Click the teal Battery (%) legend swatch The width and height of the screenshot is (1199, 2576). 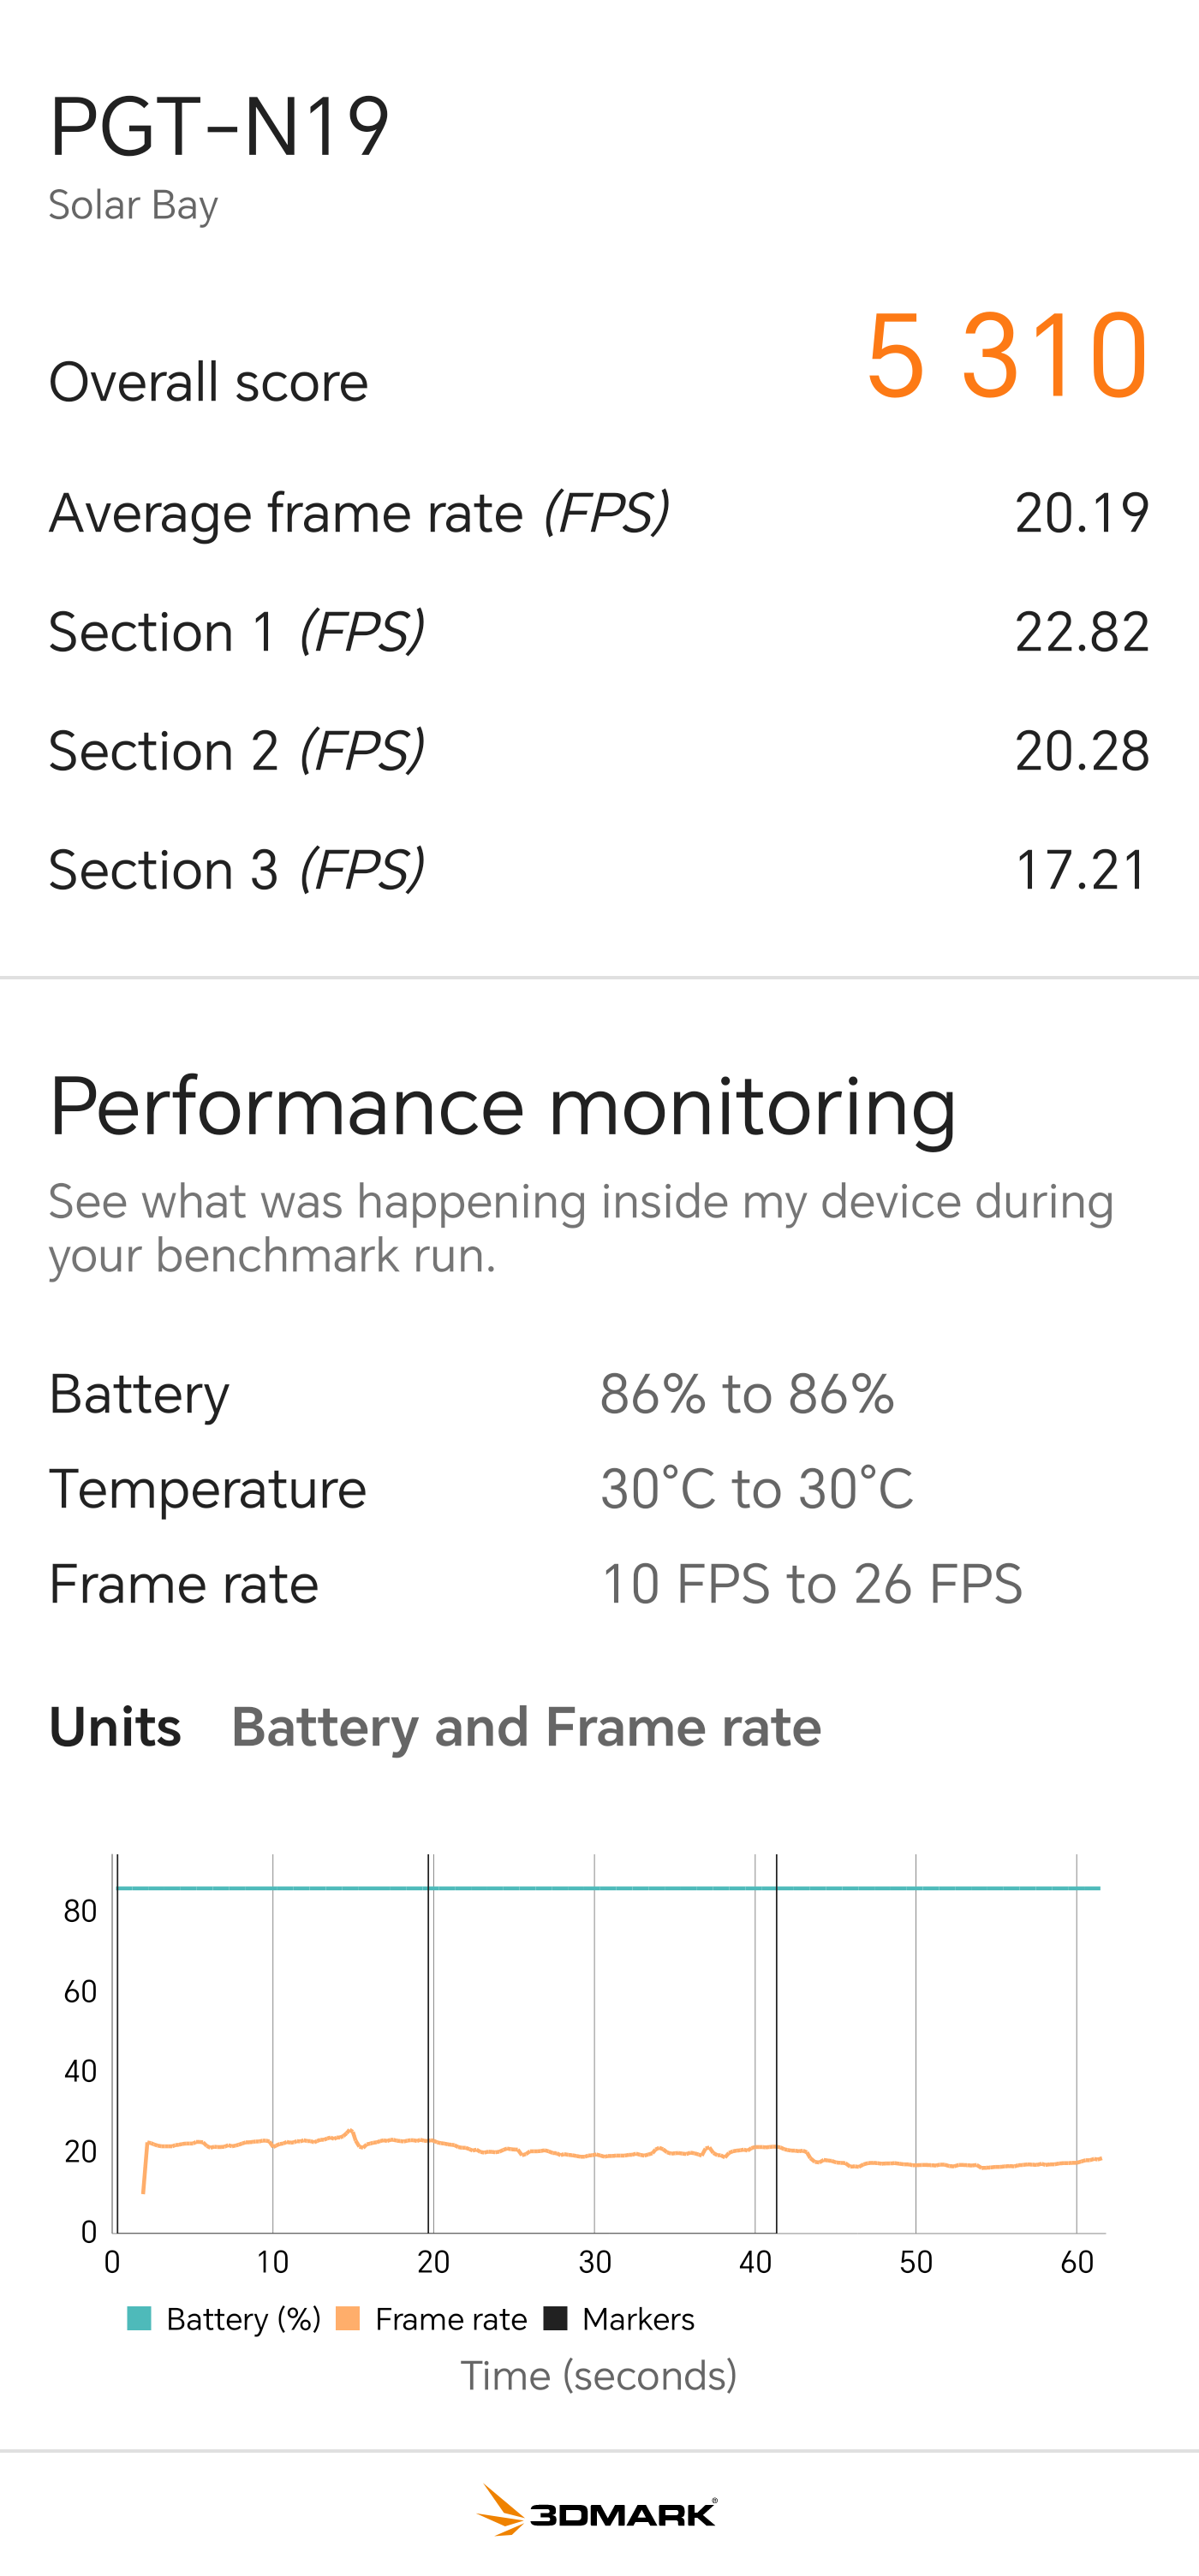(139, 2319)
